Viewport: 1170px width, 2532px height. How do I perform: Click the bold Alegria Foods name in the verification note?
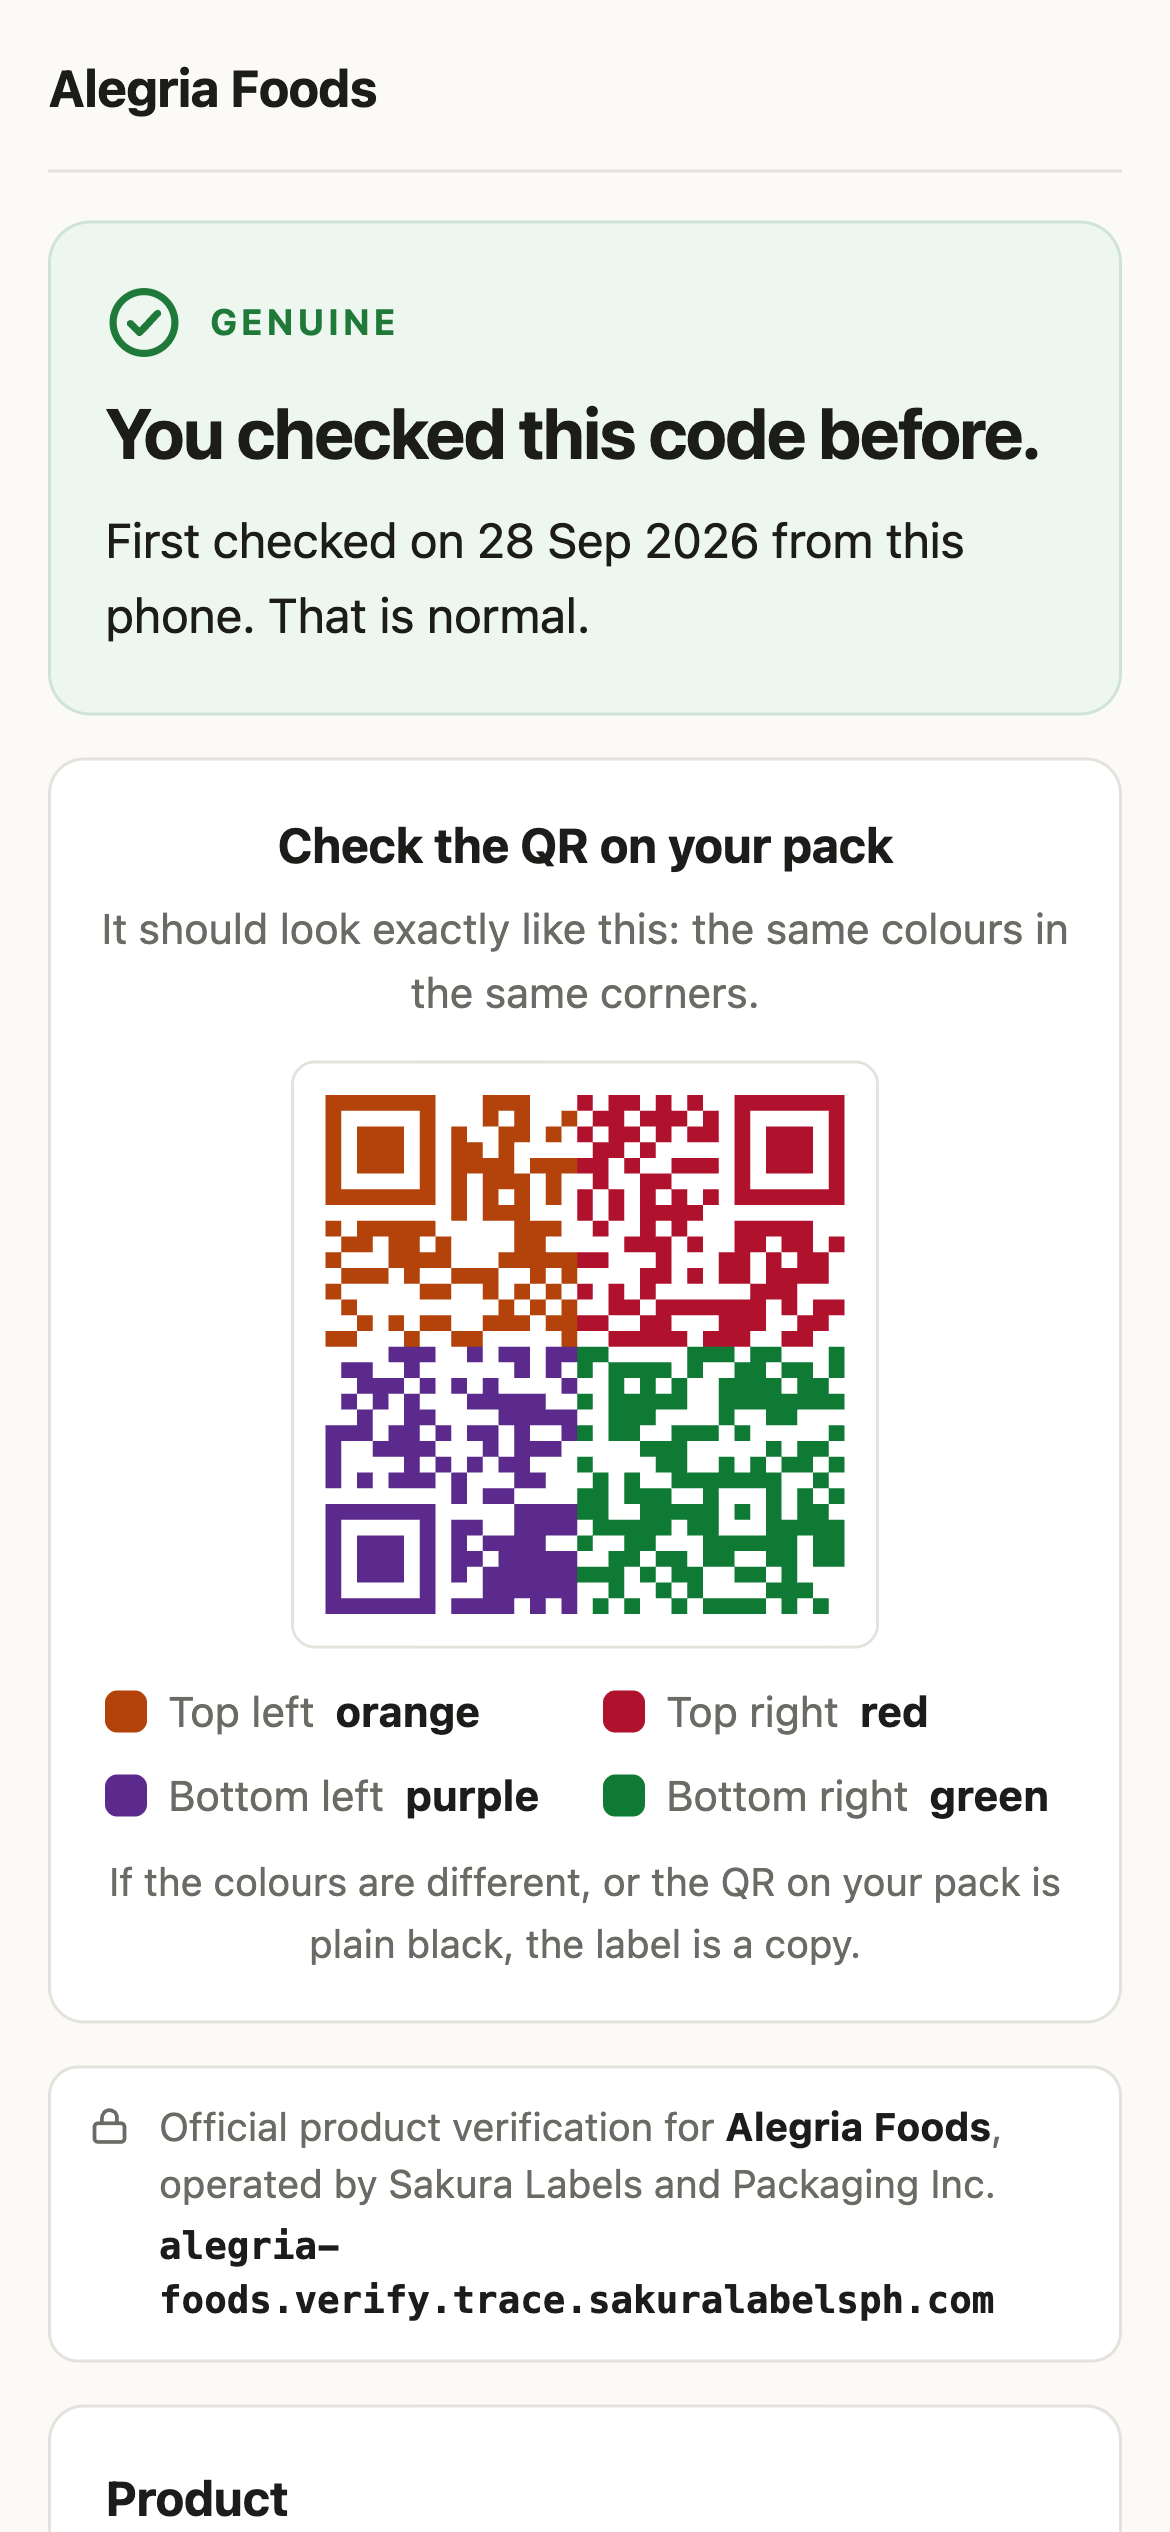[859, 2127]
